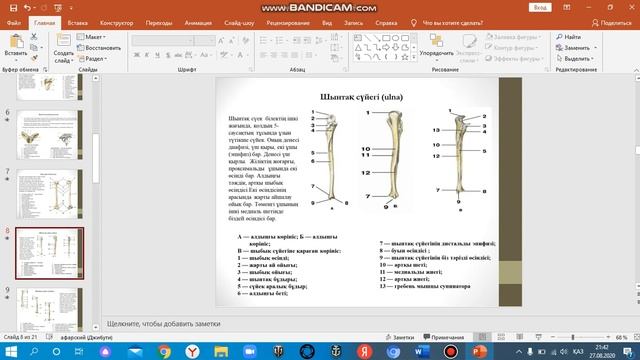Create a new slide (Создать слайд)
This screenshot has height=360, width=640.
click(x=63, y=48)
